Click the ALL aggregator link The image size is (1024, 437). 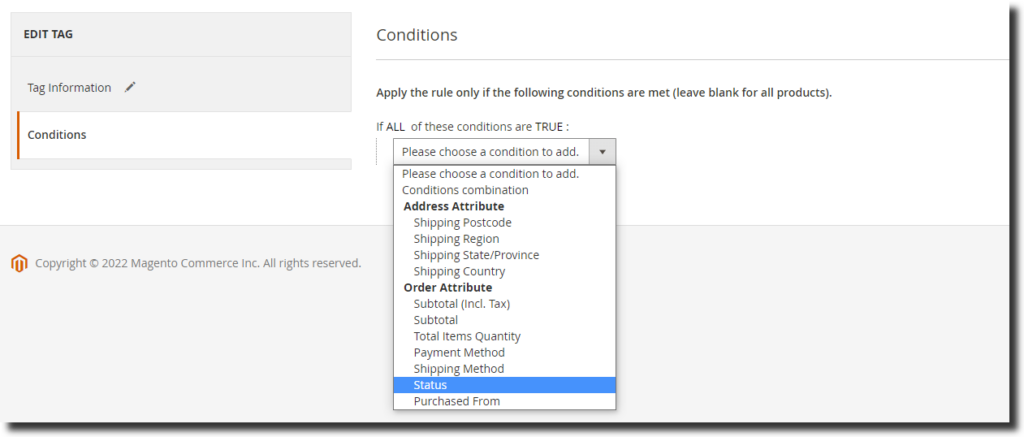[396, 126]
